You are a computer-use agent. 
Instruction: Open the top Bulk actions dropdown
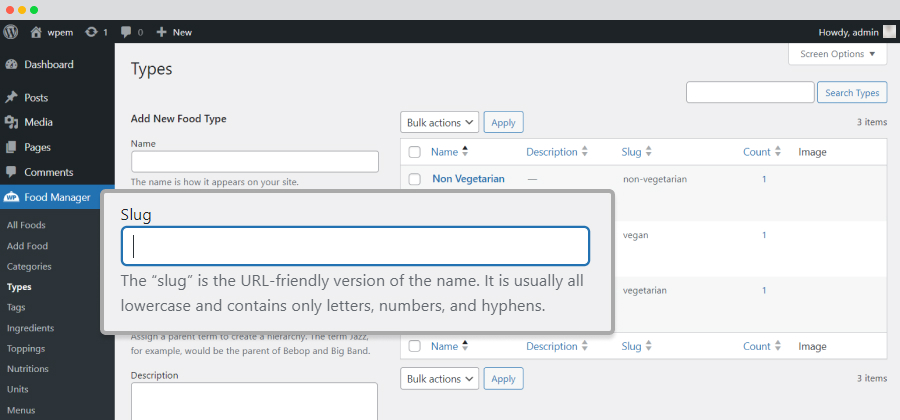pos(440,122)
